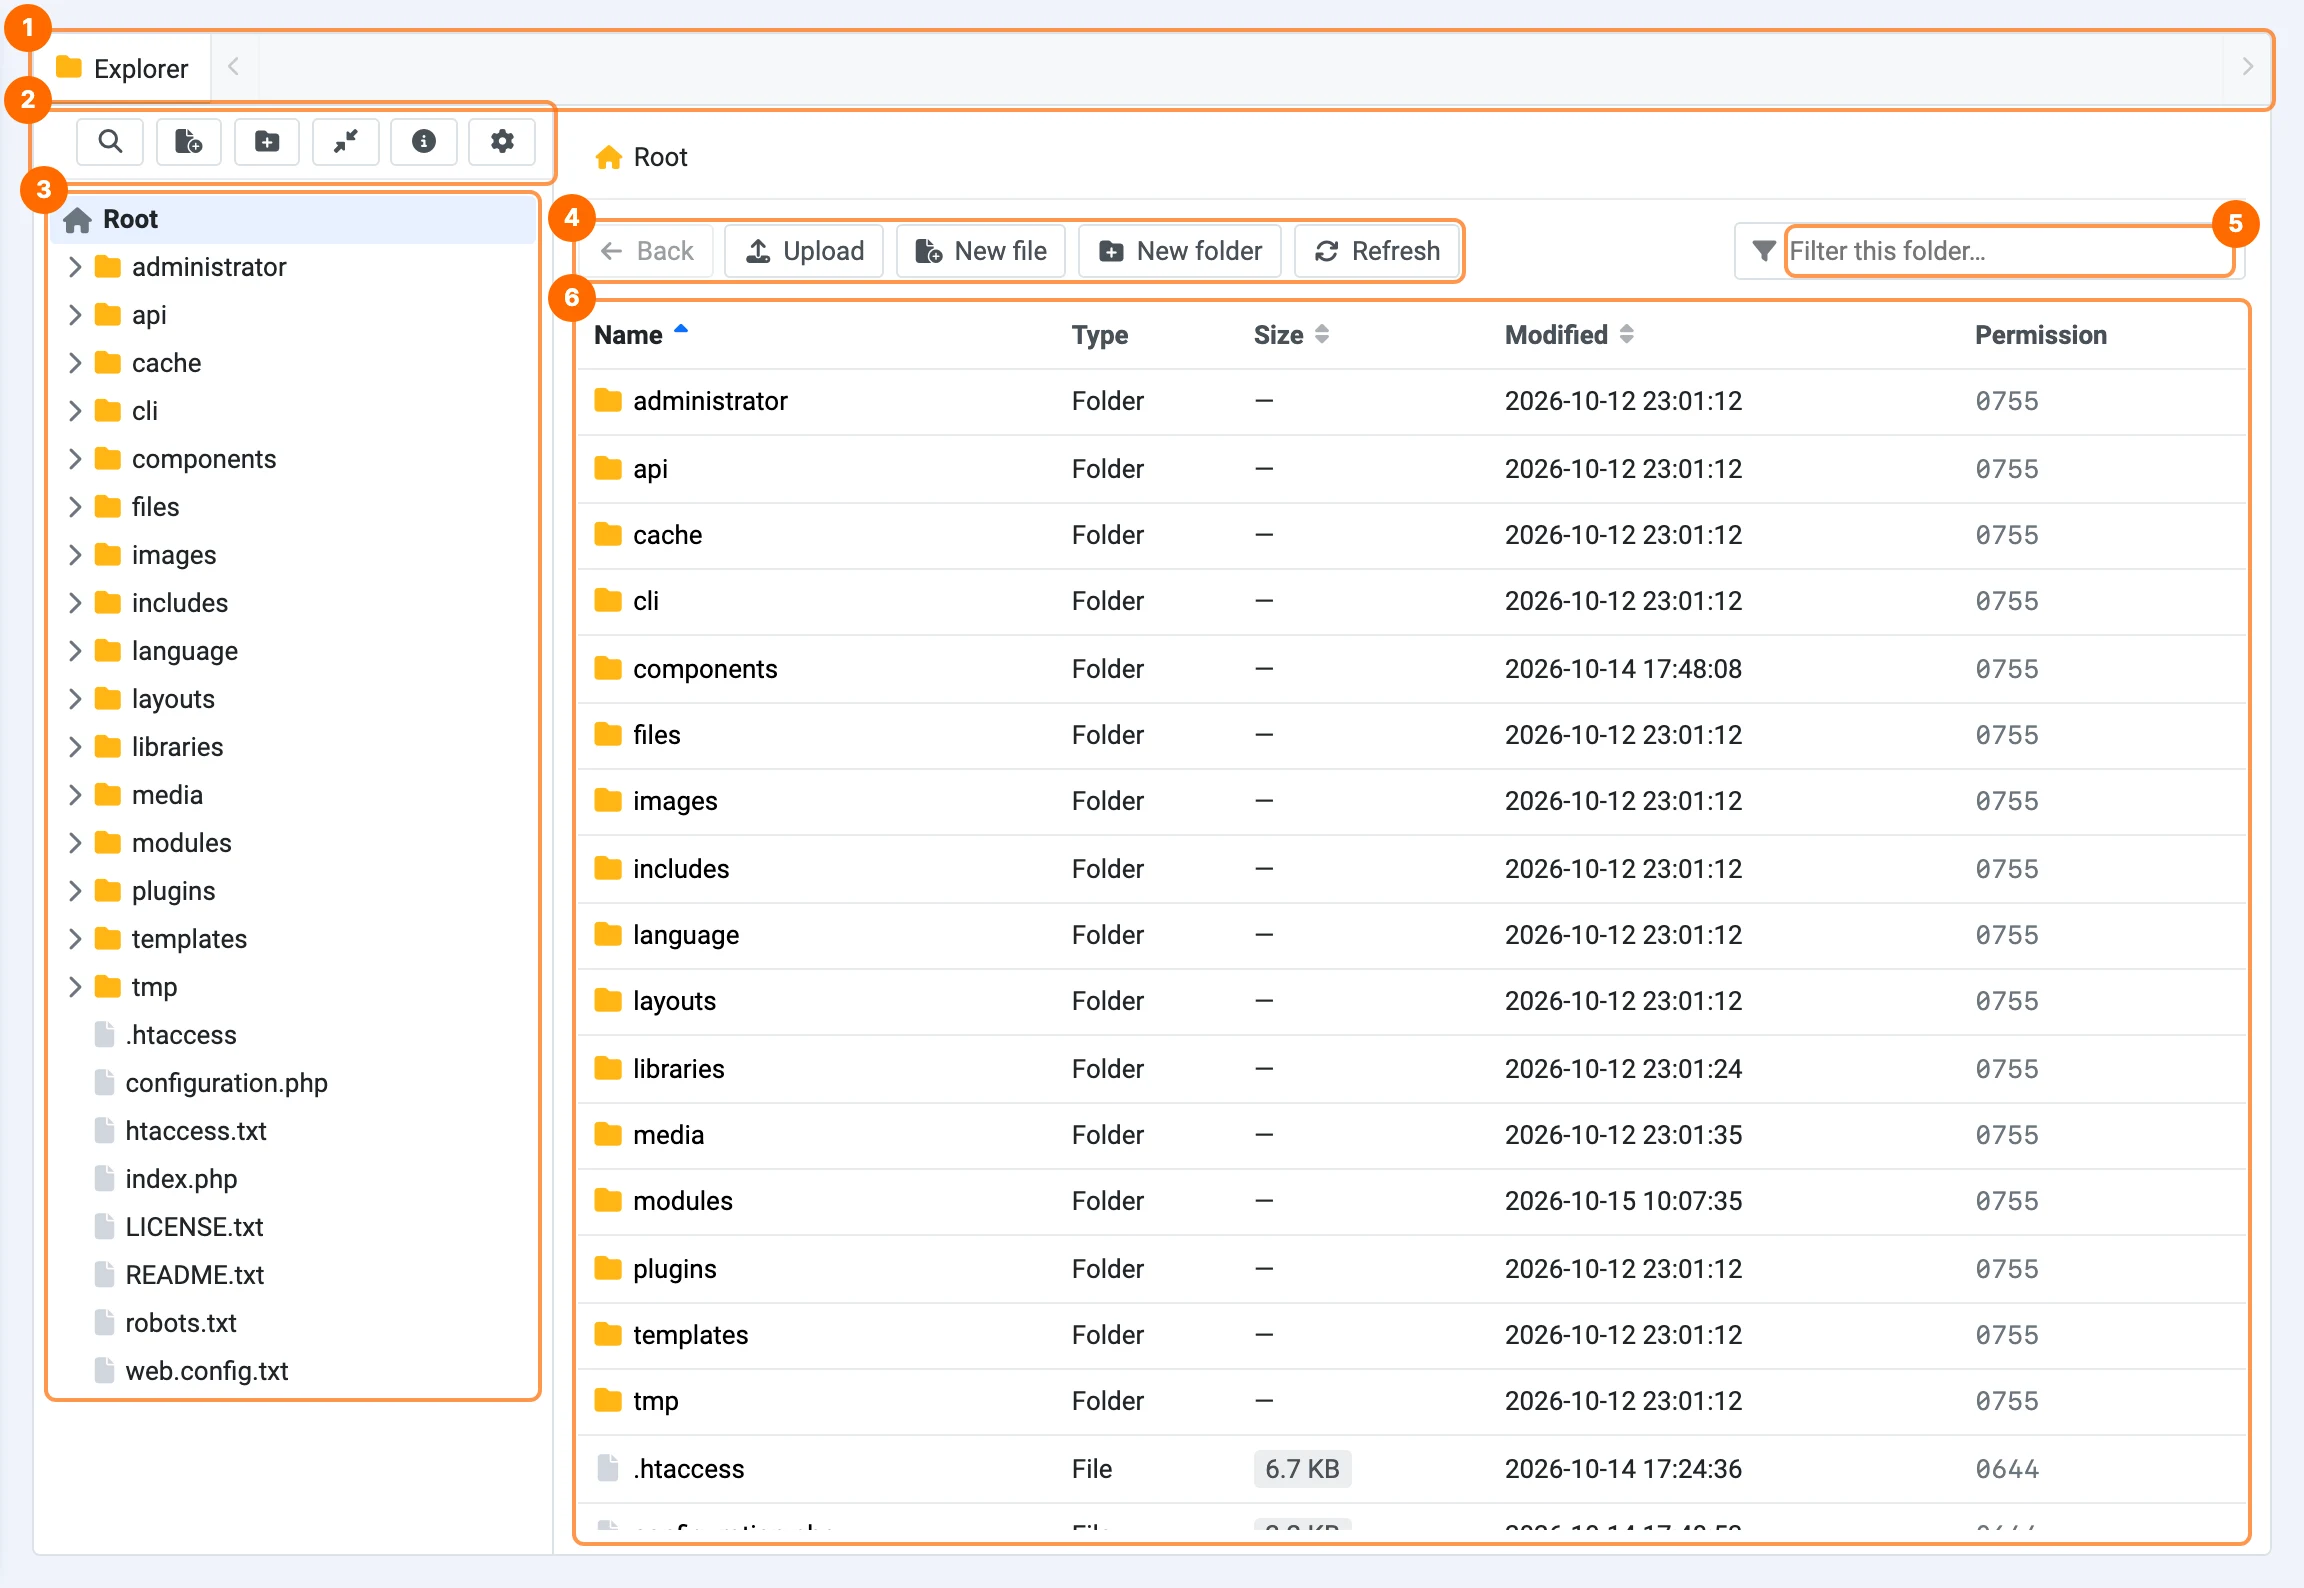Select LICENSE.txt in the tree
This screenshot has height=1588, width=2304.
[194, 1227]
